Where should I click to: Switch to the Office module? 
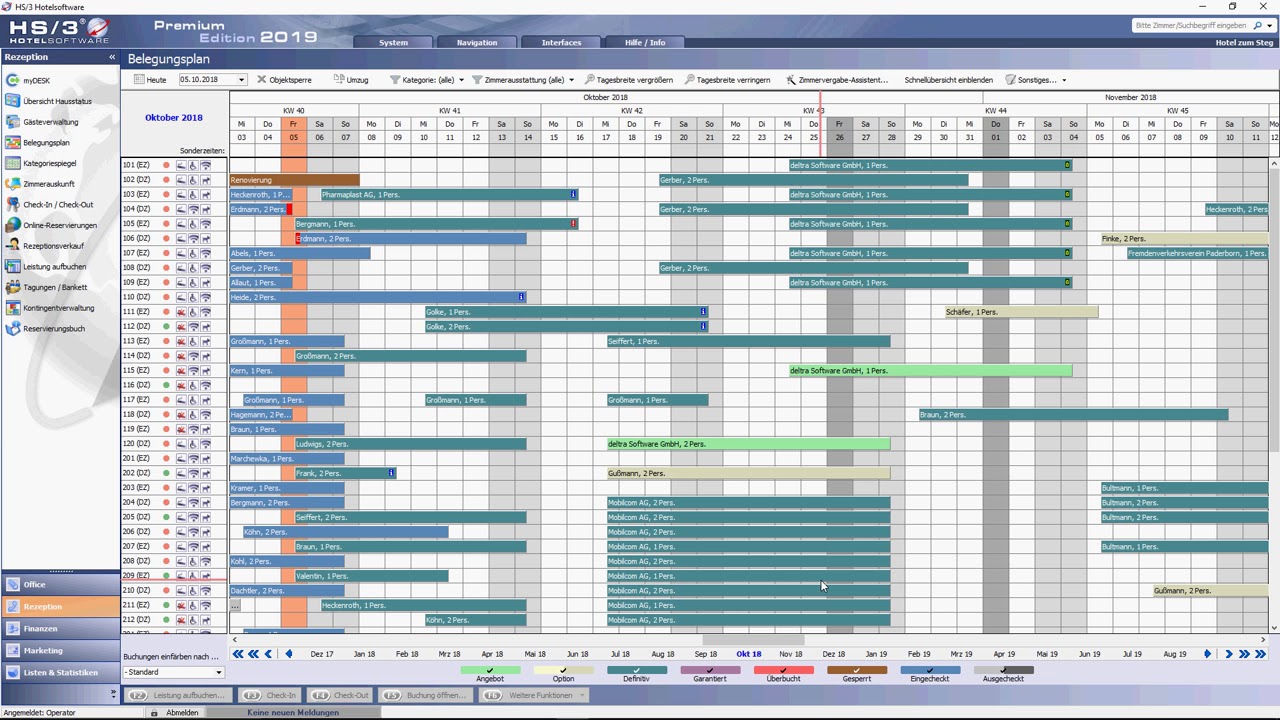(x=60, y=585)
